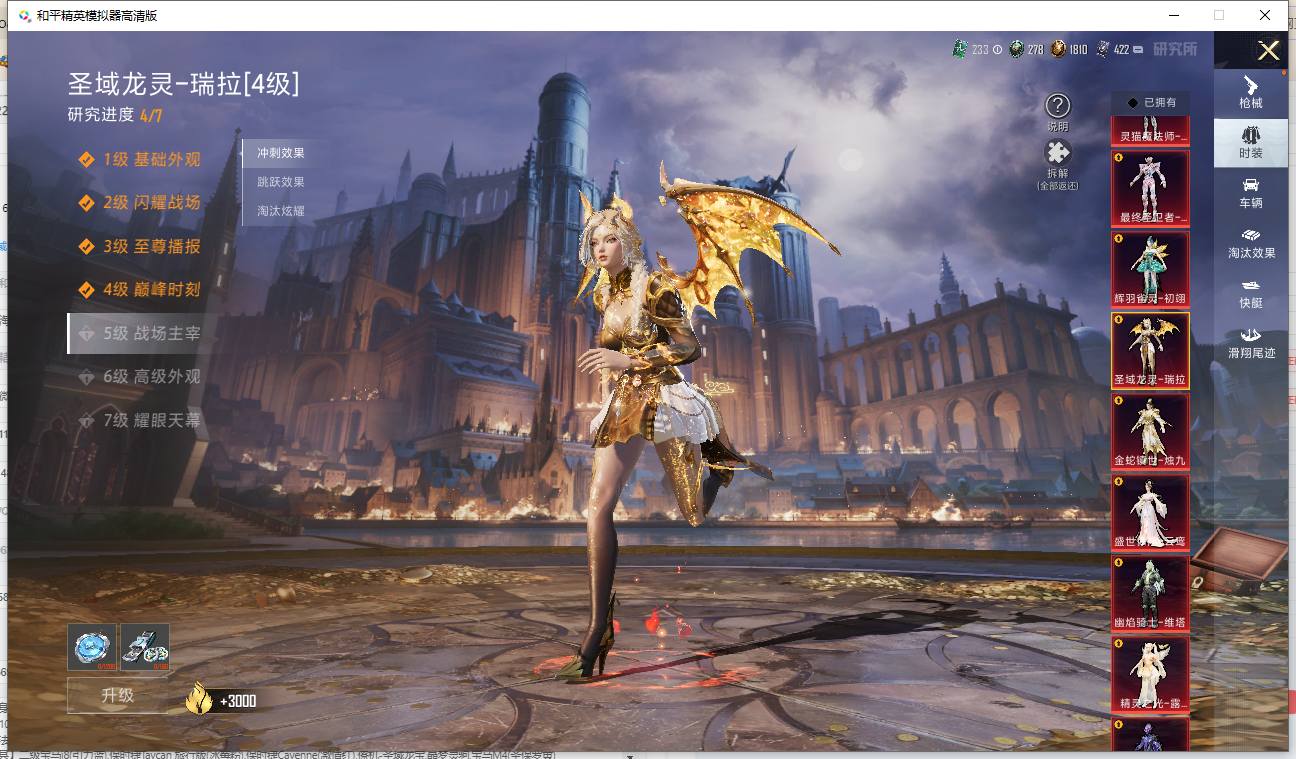Click the green currency icon showing 233

pyautogui.click(x=960, y=49)
